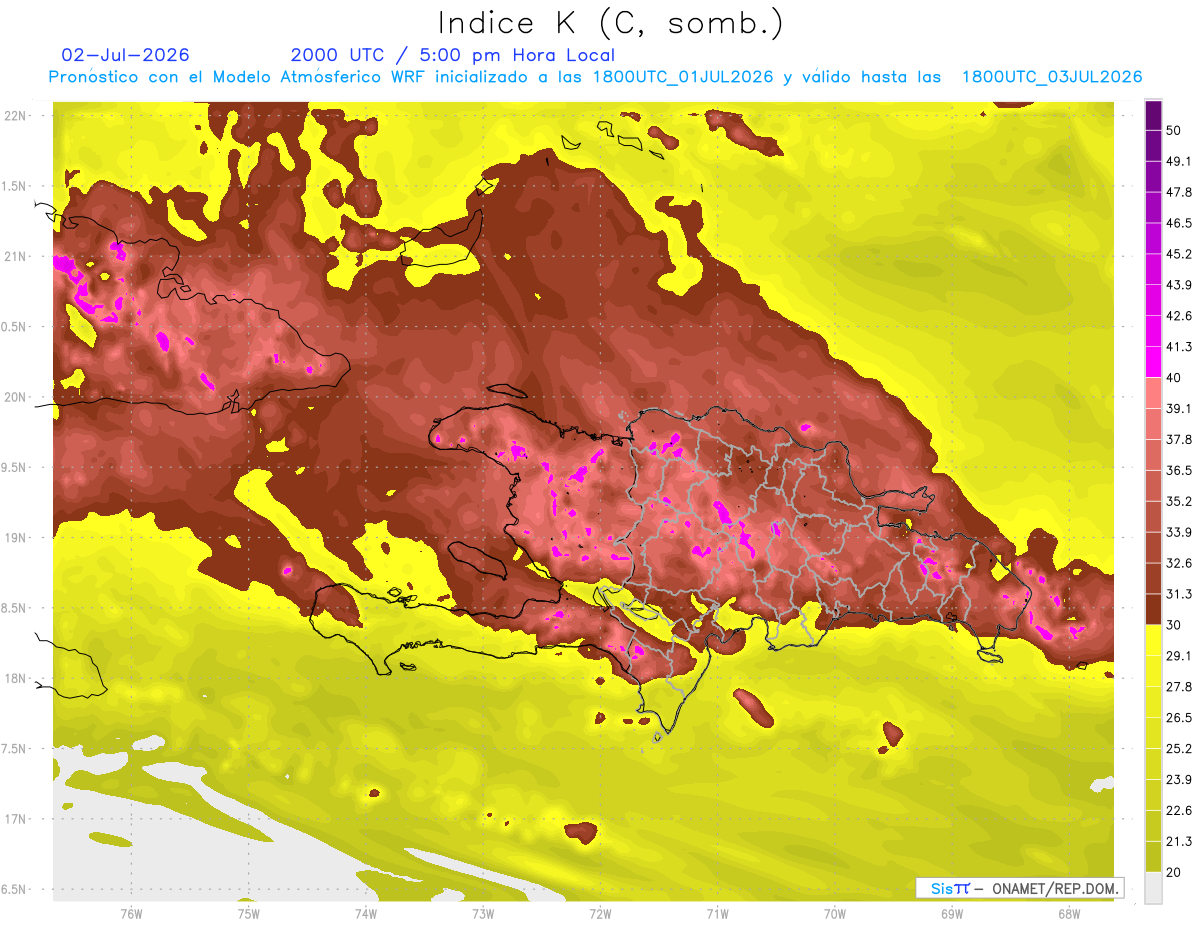Click the colorbar value '41.3'
The height and width of the screenshot is (927, 1200).
1178,347
